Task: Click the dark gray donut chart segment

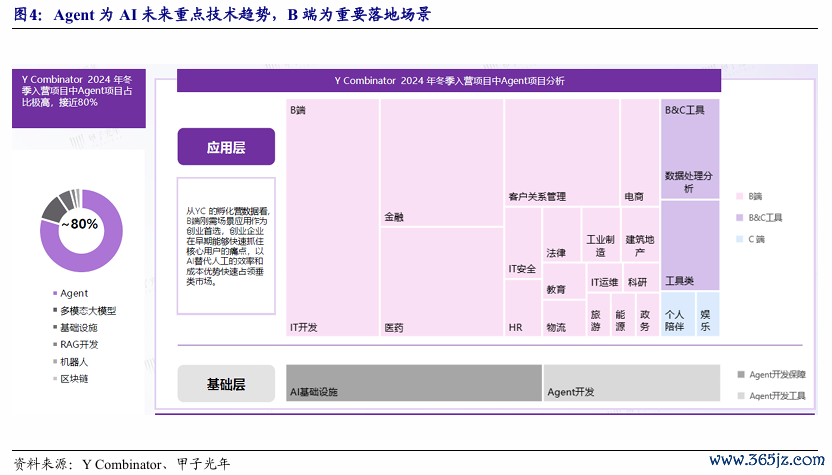Action: click(x=51, y=210)
